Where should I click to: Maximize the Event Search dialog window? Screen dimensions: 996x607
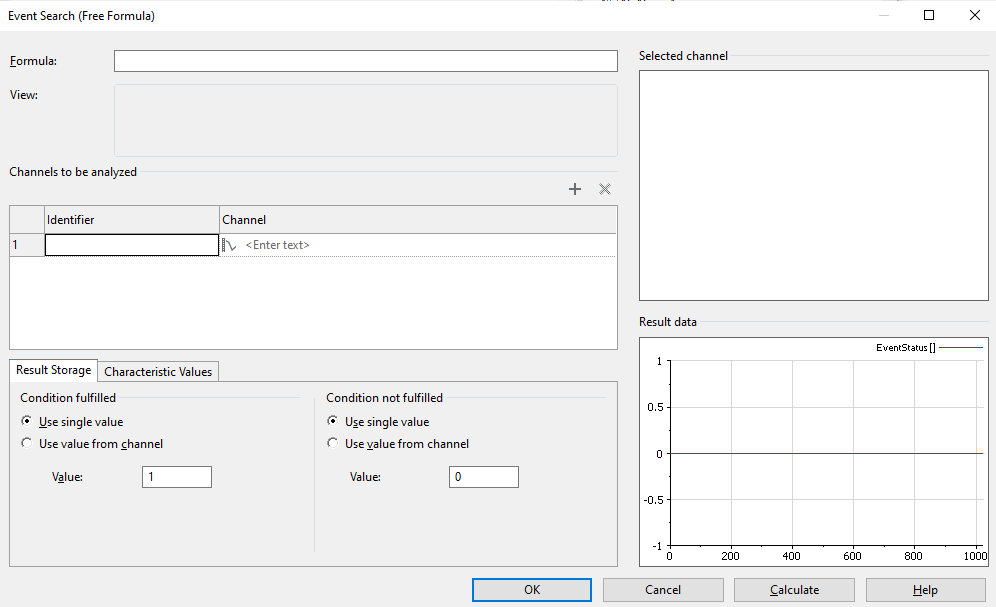click(929, 15)
